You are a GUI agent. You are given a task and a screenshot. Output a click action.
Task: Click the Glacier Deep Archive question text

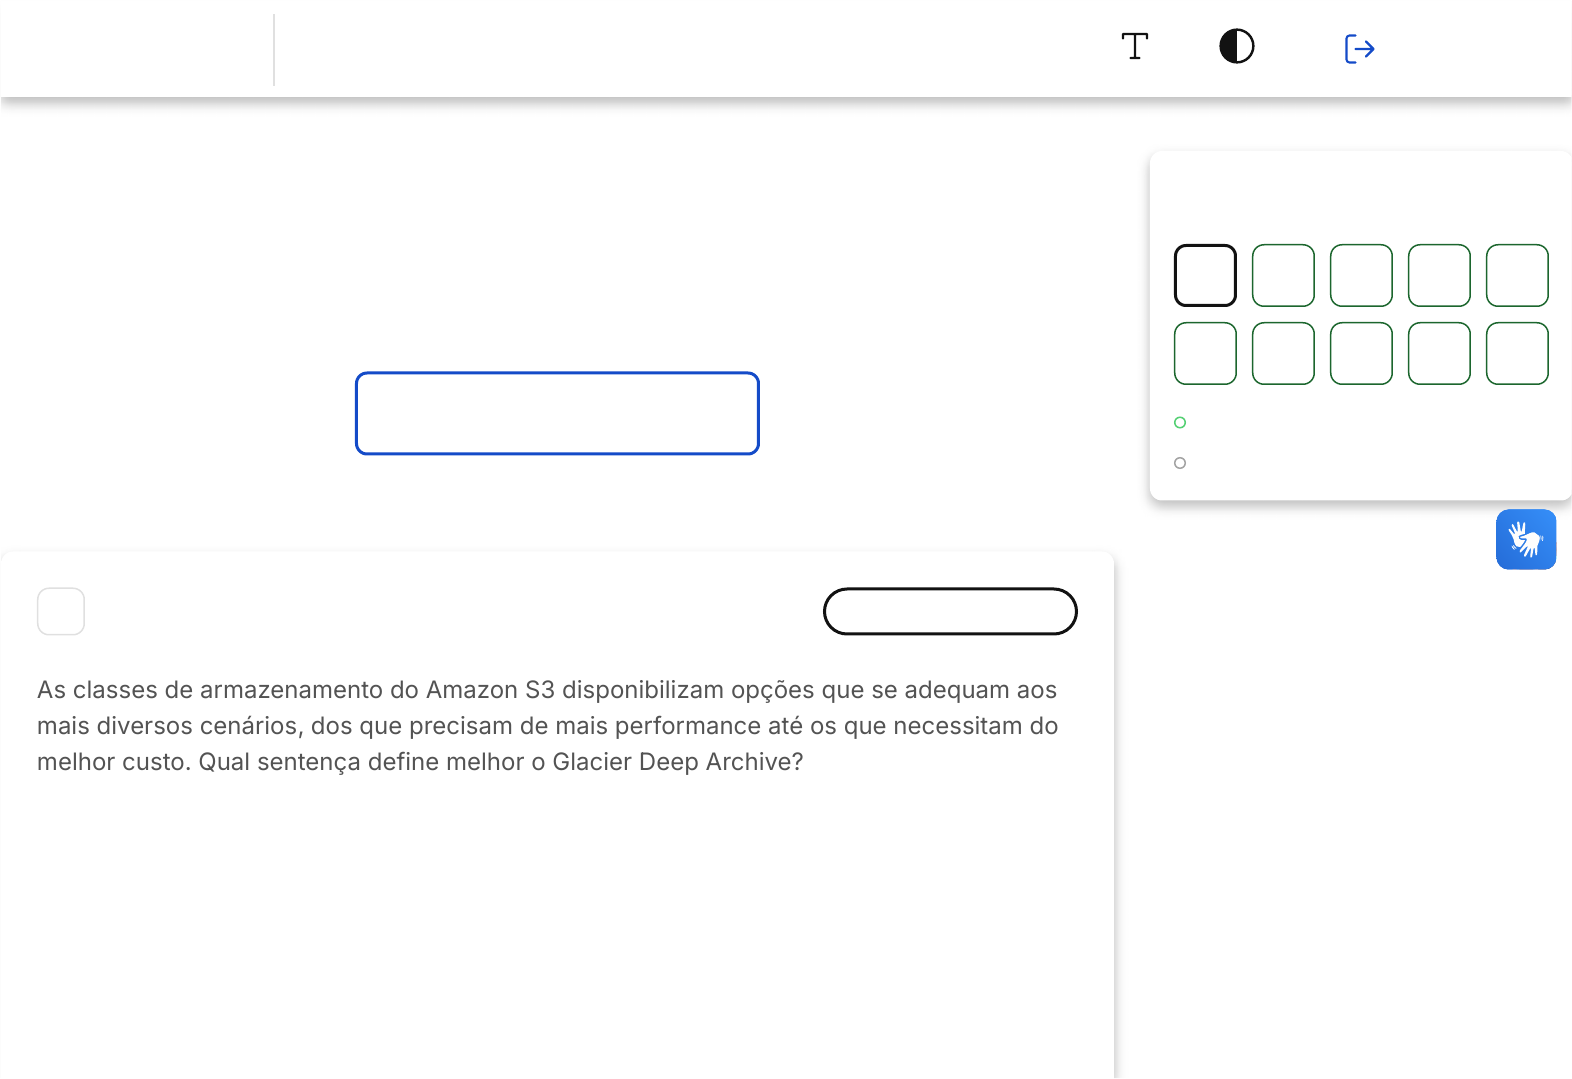click(x=547, y=726)
